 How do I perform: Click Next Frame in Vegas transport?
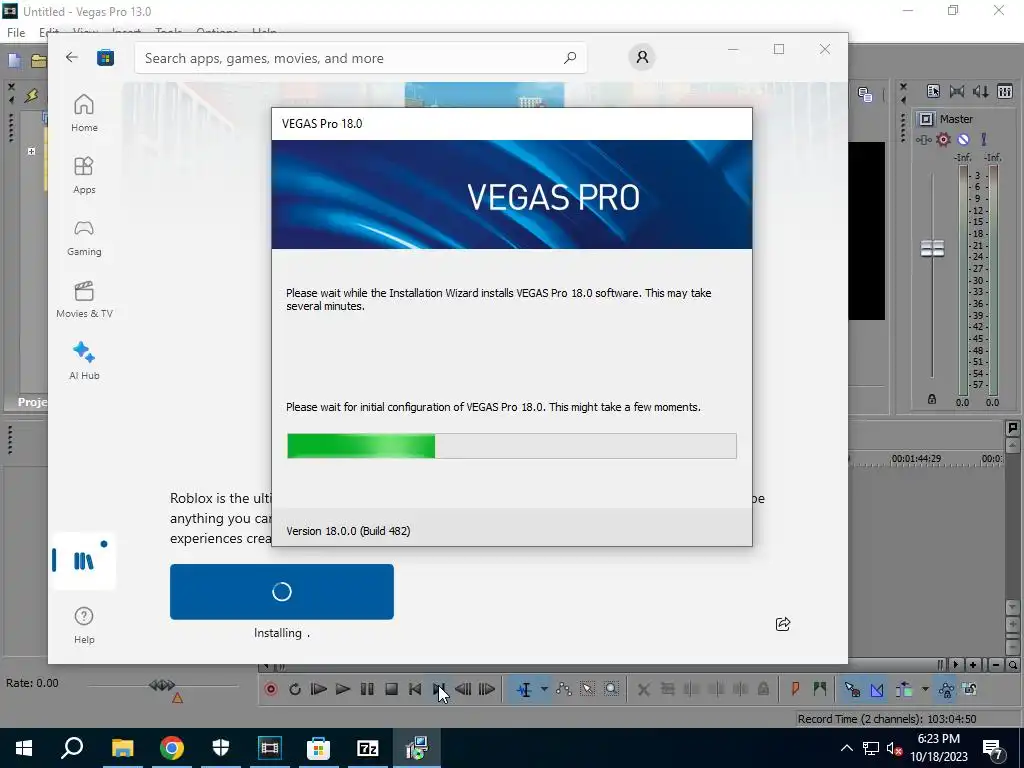click(487, 689)
